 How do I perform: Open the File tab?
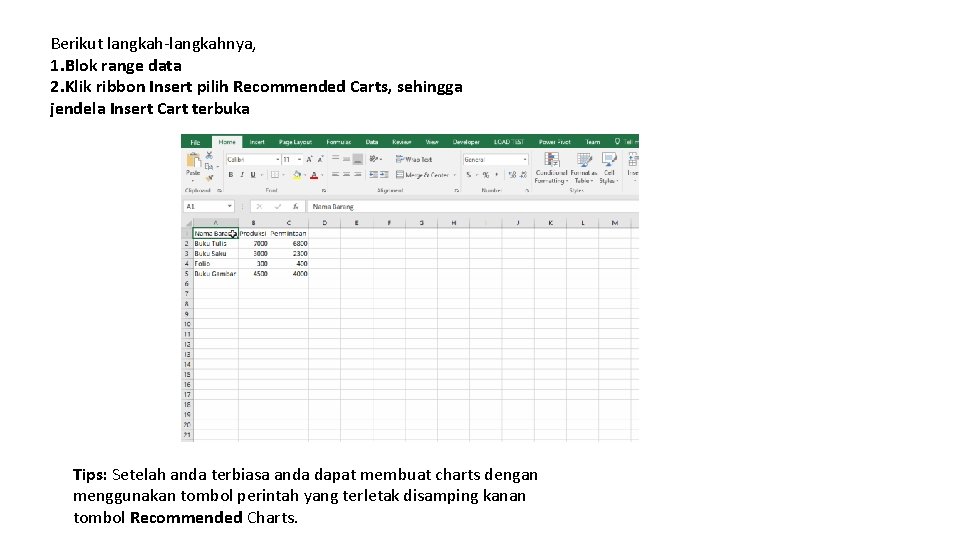coord(195,142)
